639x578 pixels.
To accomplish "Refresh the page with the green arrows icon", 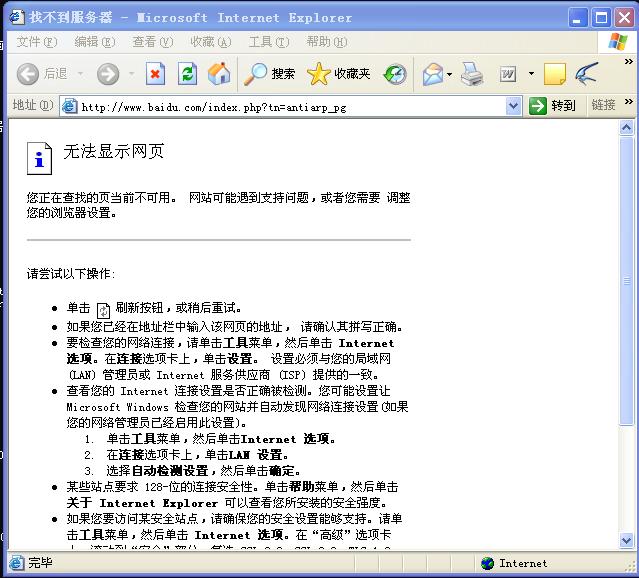I will point(187,74).
